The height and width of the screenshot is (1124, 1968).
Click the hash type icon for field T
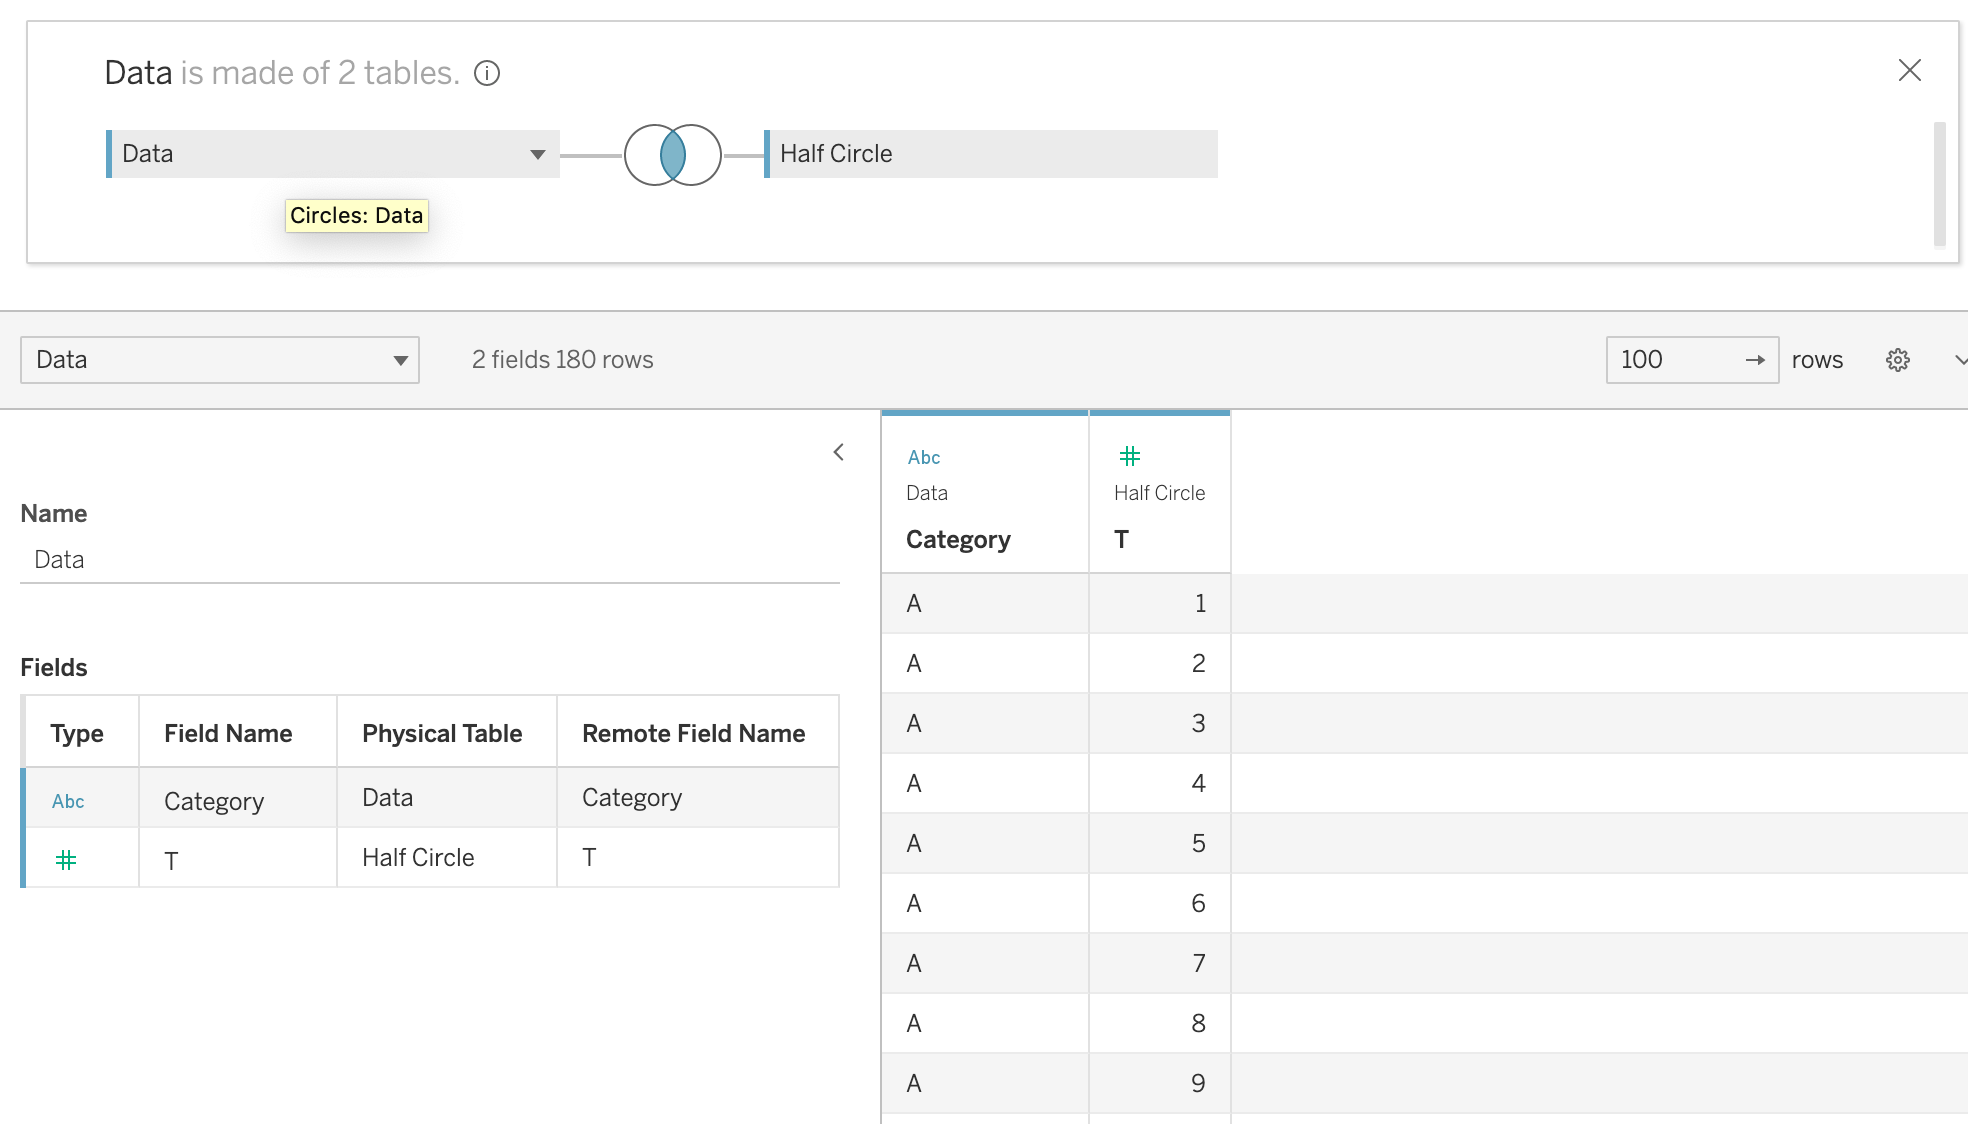pos(66,860)
